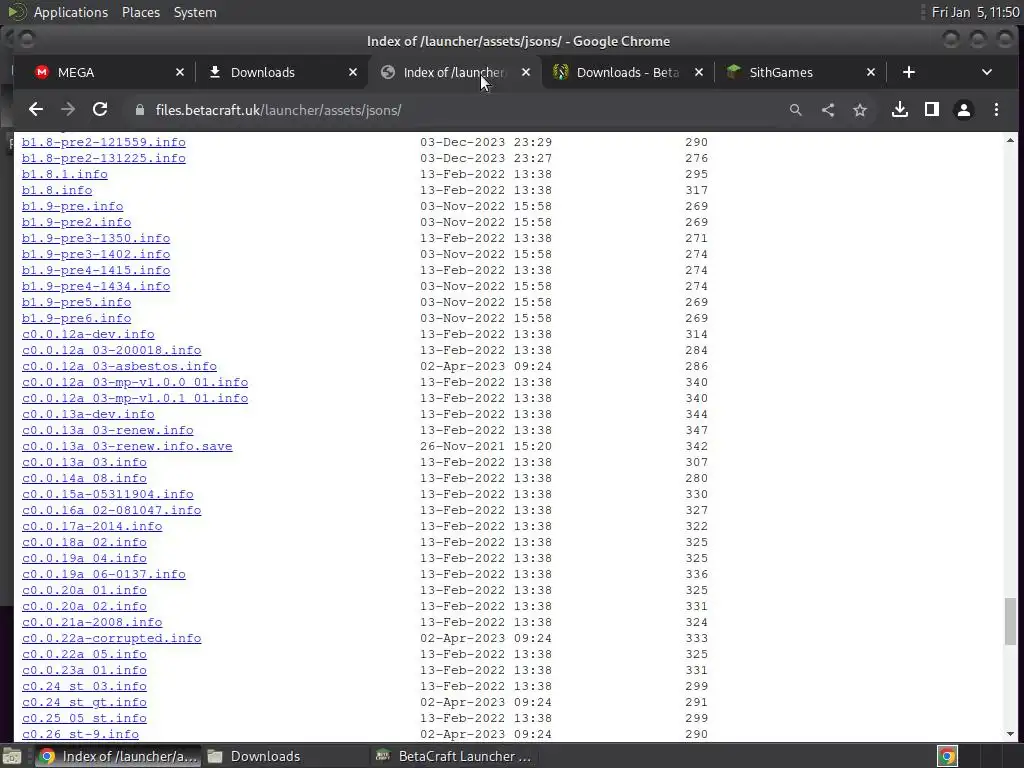The image size is (1024, 768).
Task: Click scrollbar down arrow
Action: [x=1010, y=734]
